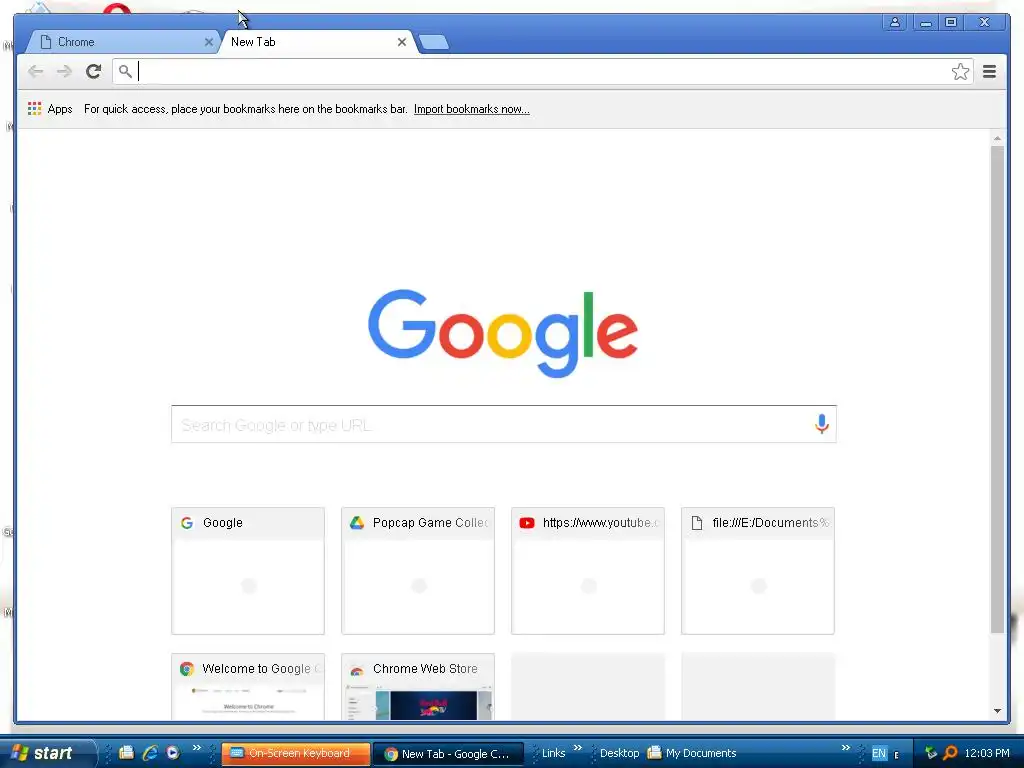
Task: Go back with the back arrow
Action: (36, 71)
